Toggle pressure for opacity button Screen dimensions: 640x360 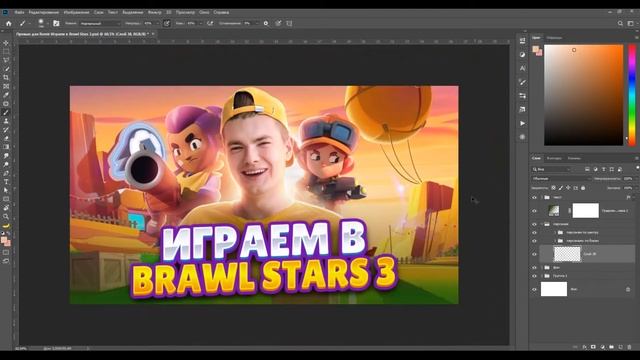[x=167, y=23]
